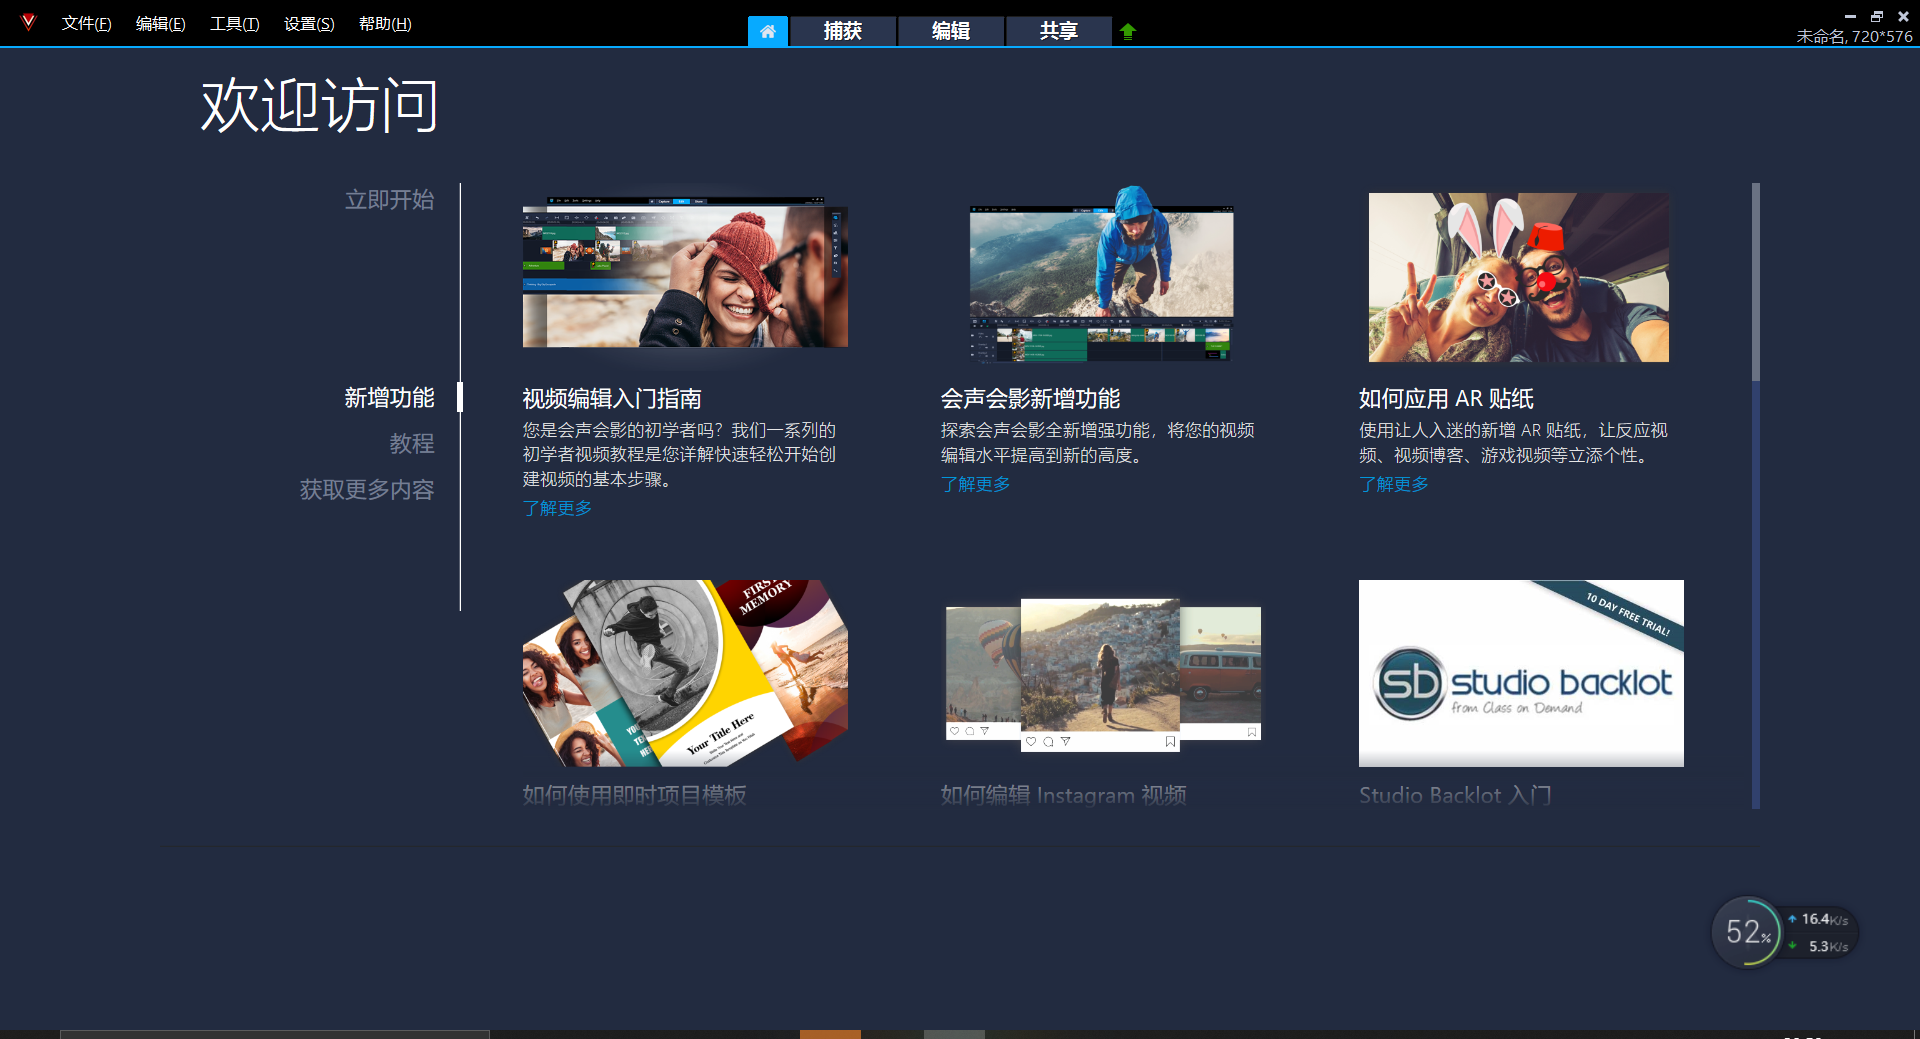Screen dimensions: 1920x1039
Task: Open the 文件(F) menu
Action: (86, 23)
